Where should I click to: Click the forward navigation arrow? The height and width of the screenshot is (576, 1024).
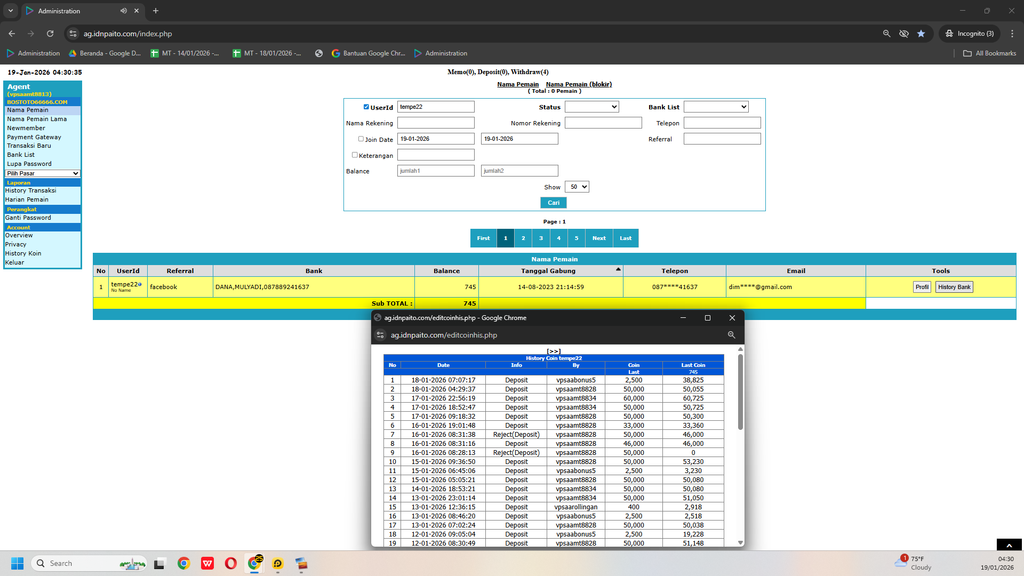pyautogui.click(x=31, y=33)
